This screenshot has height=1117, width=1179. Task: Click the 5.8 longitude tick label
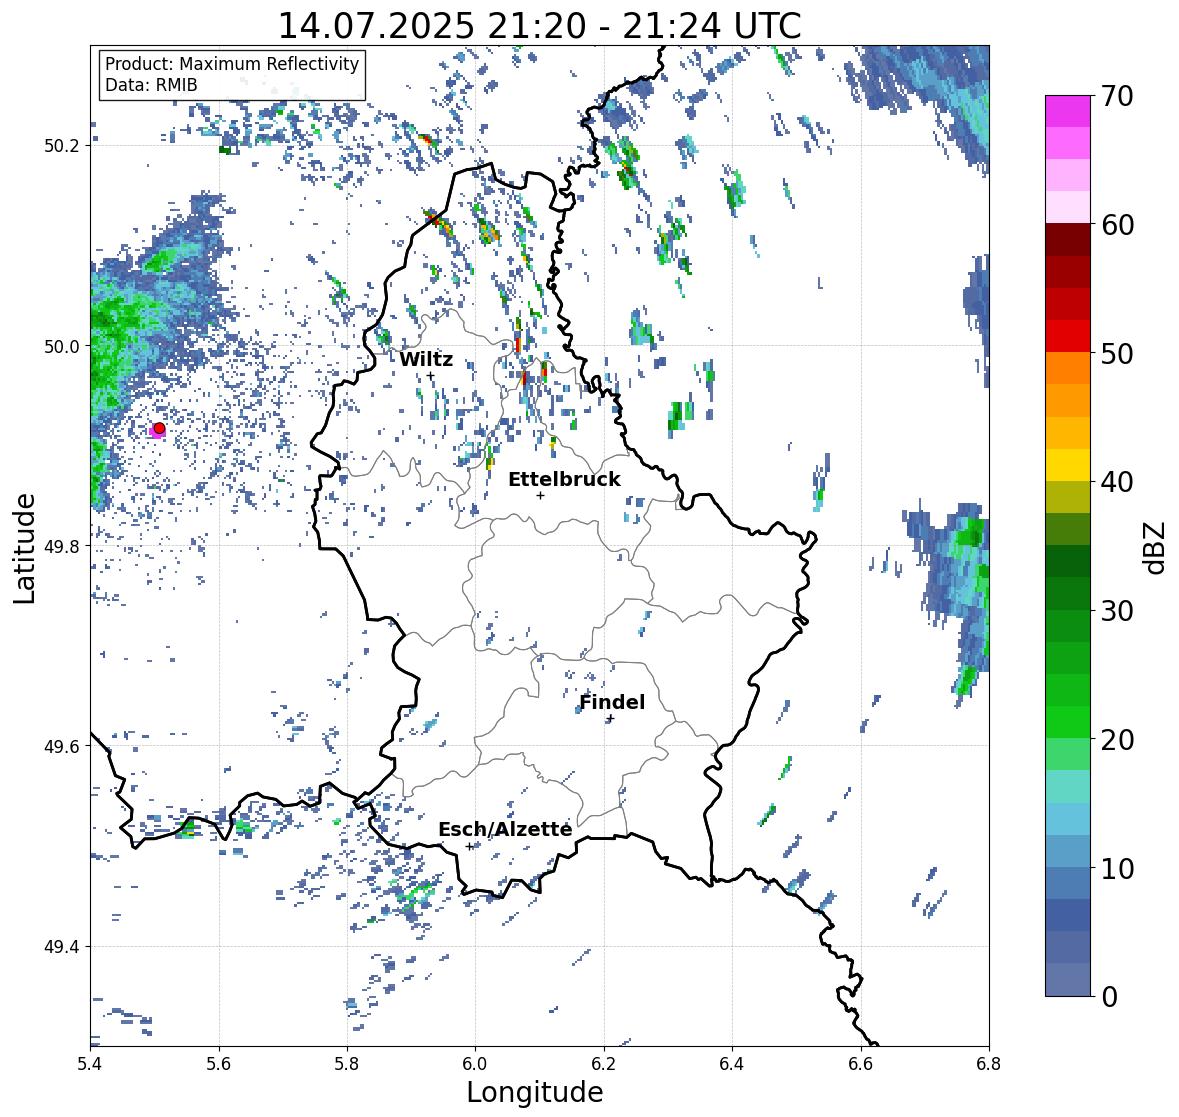[347, 1064]
